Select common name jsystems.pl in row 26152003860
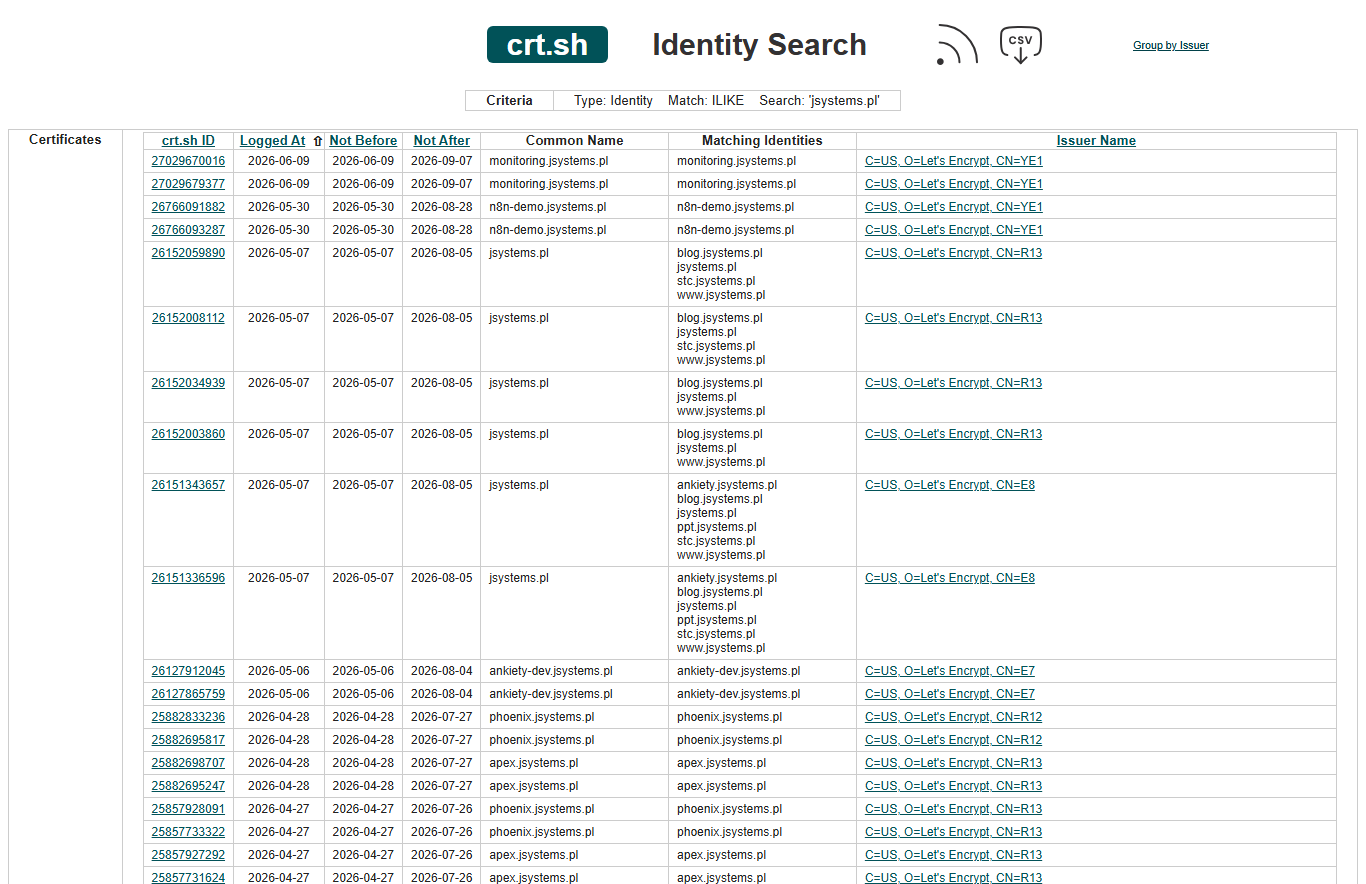Screen dimensions: 1366x884 click(519, 434)
